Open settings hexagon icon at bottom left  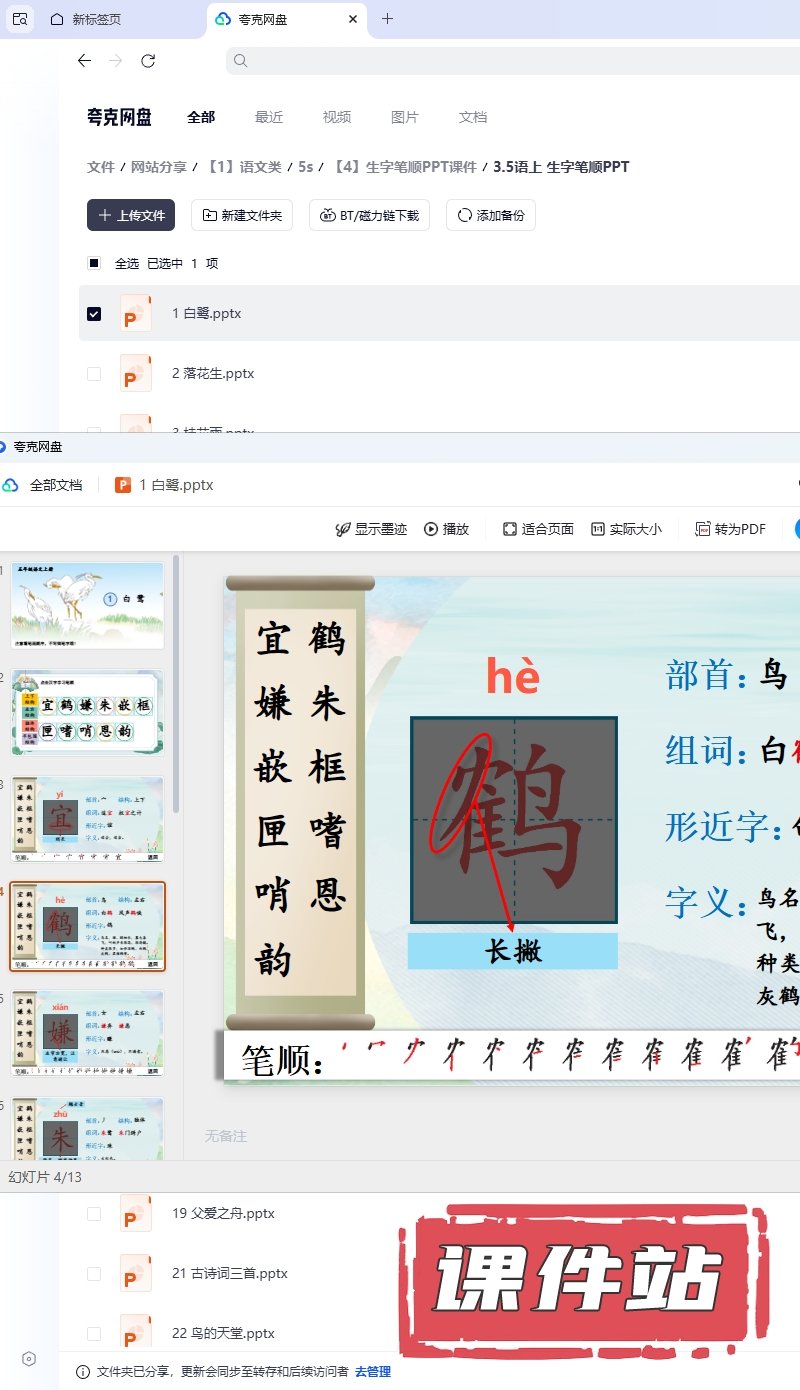(x=29, y=1358)
